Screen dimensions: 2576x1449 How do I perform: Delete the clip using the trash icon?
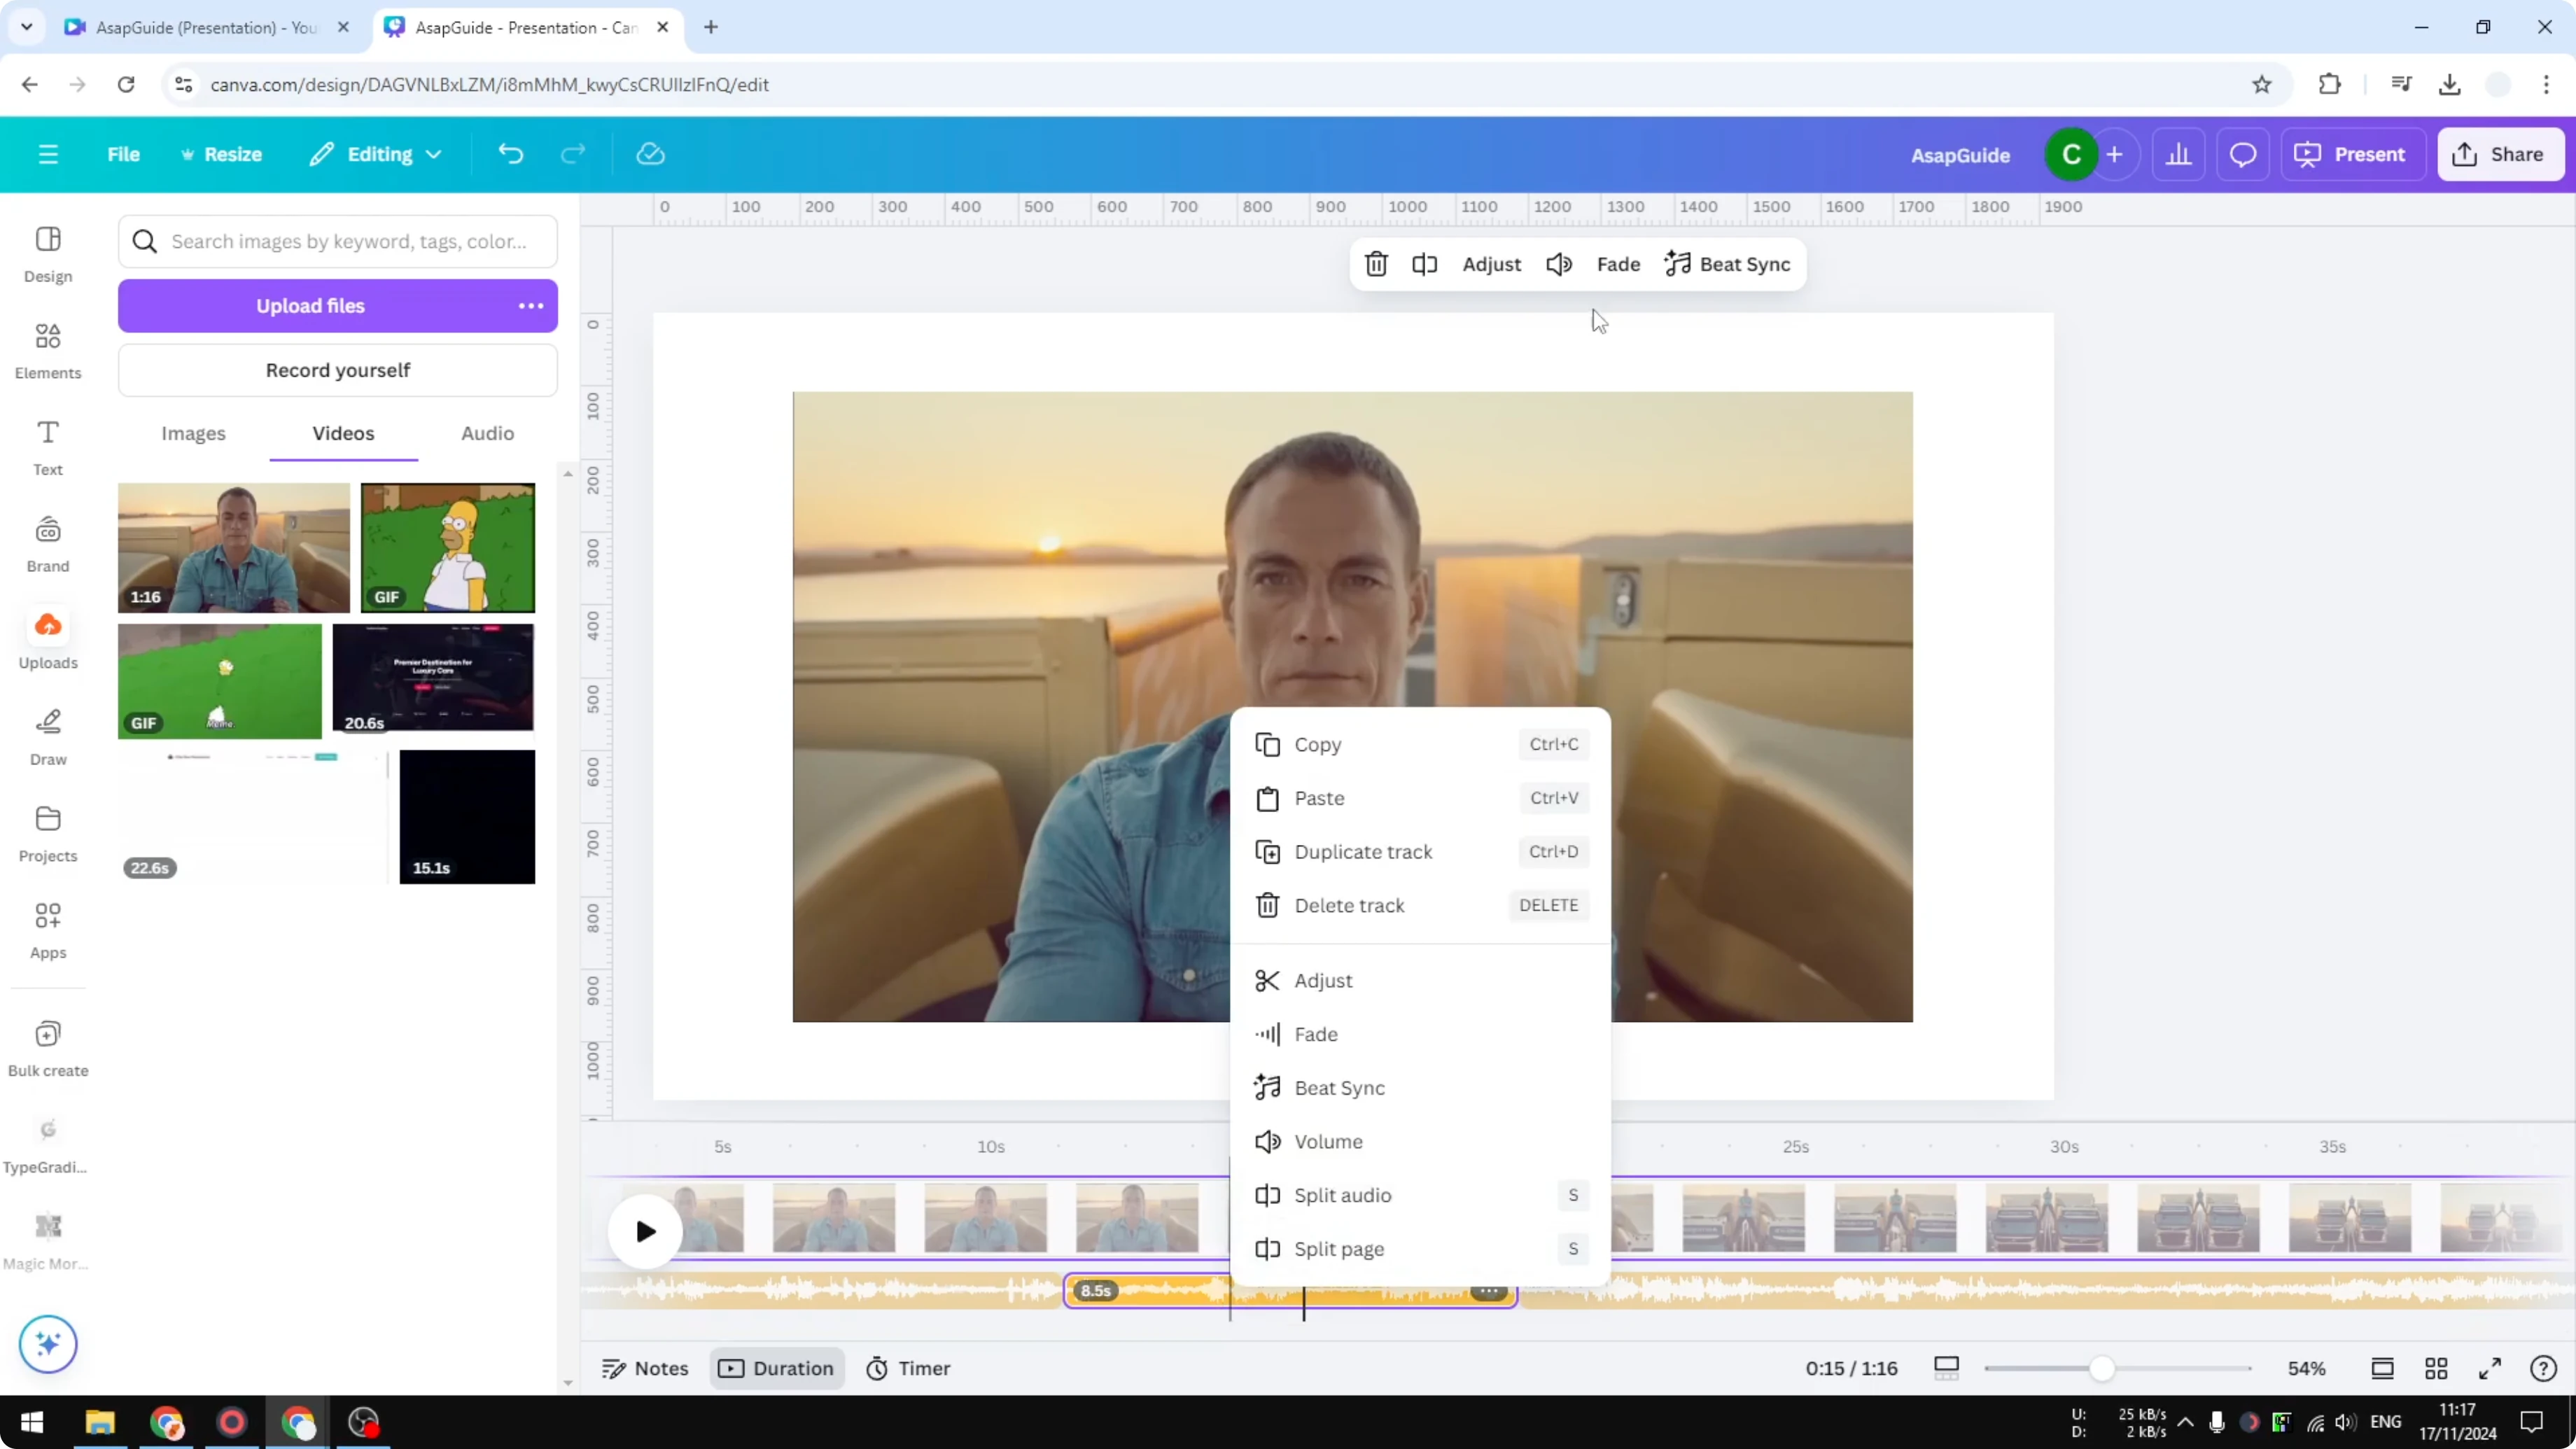tap(1375, 264)
